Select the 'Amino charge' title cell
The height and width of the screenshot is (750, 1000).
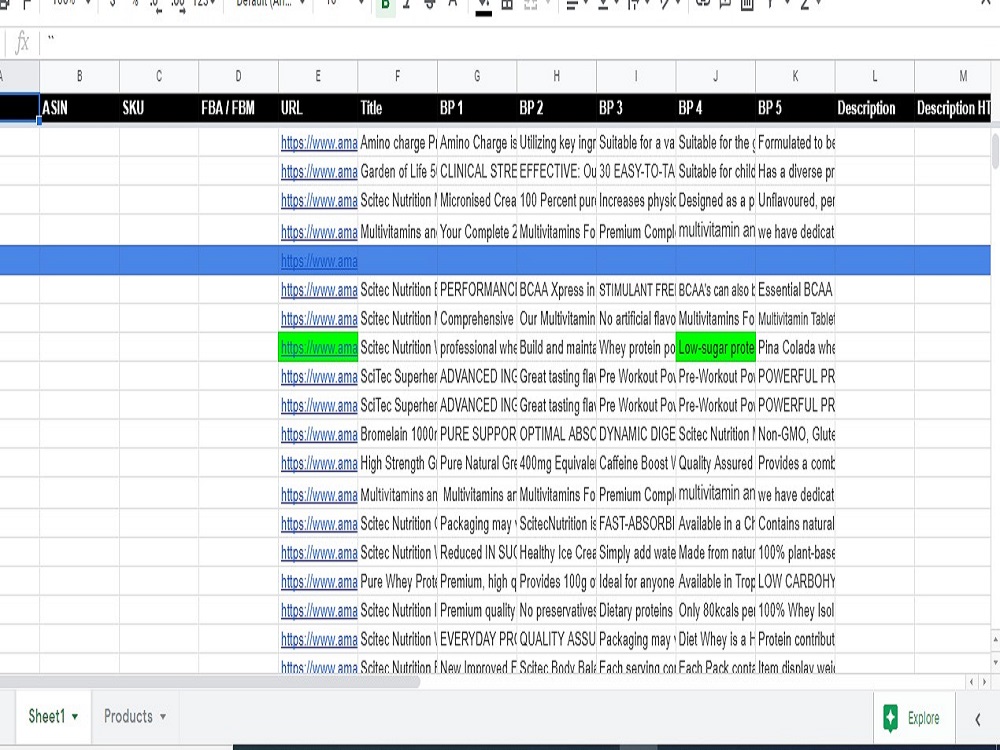397,143
